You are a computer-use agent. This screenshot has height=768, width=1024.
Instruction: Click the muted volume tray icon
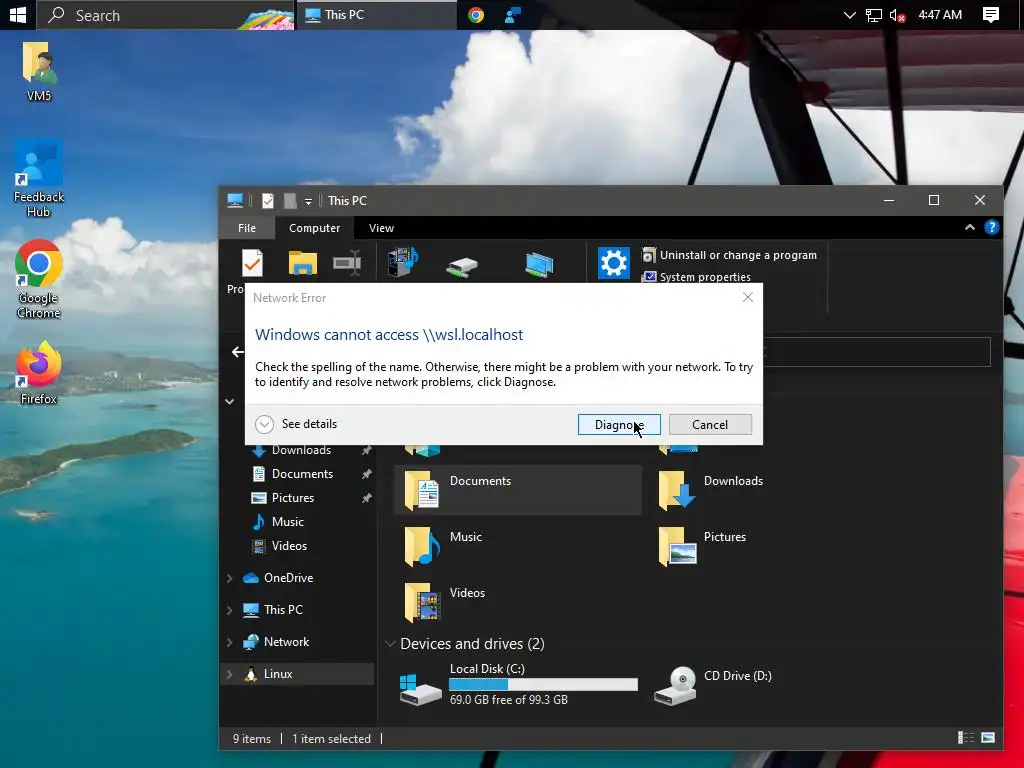(x=897, y=15)
